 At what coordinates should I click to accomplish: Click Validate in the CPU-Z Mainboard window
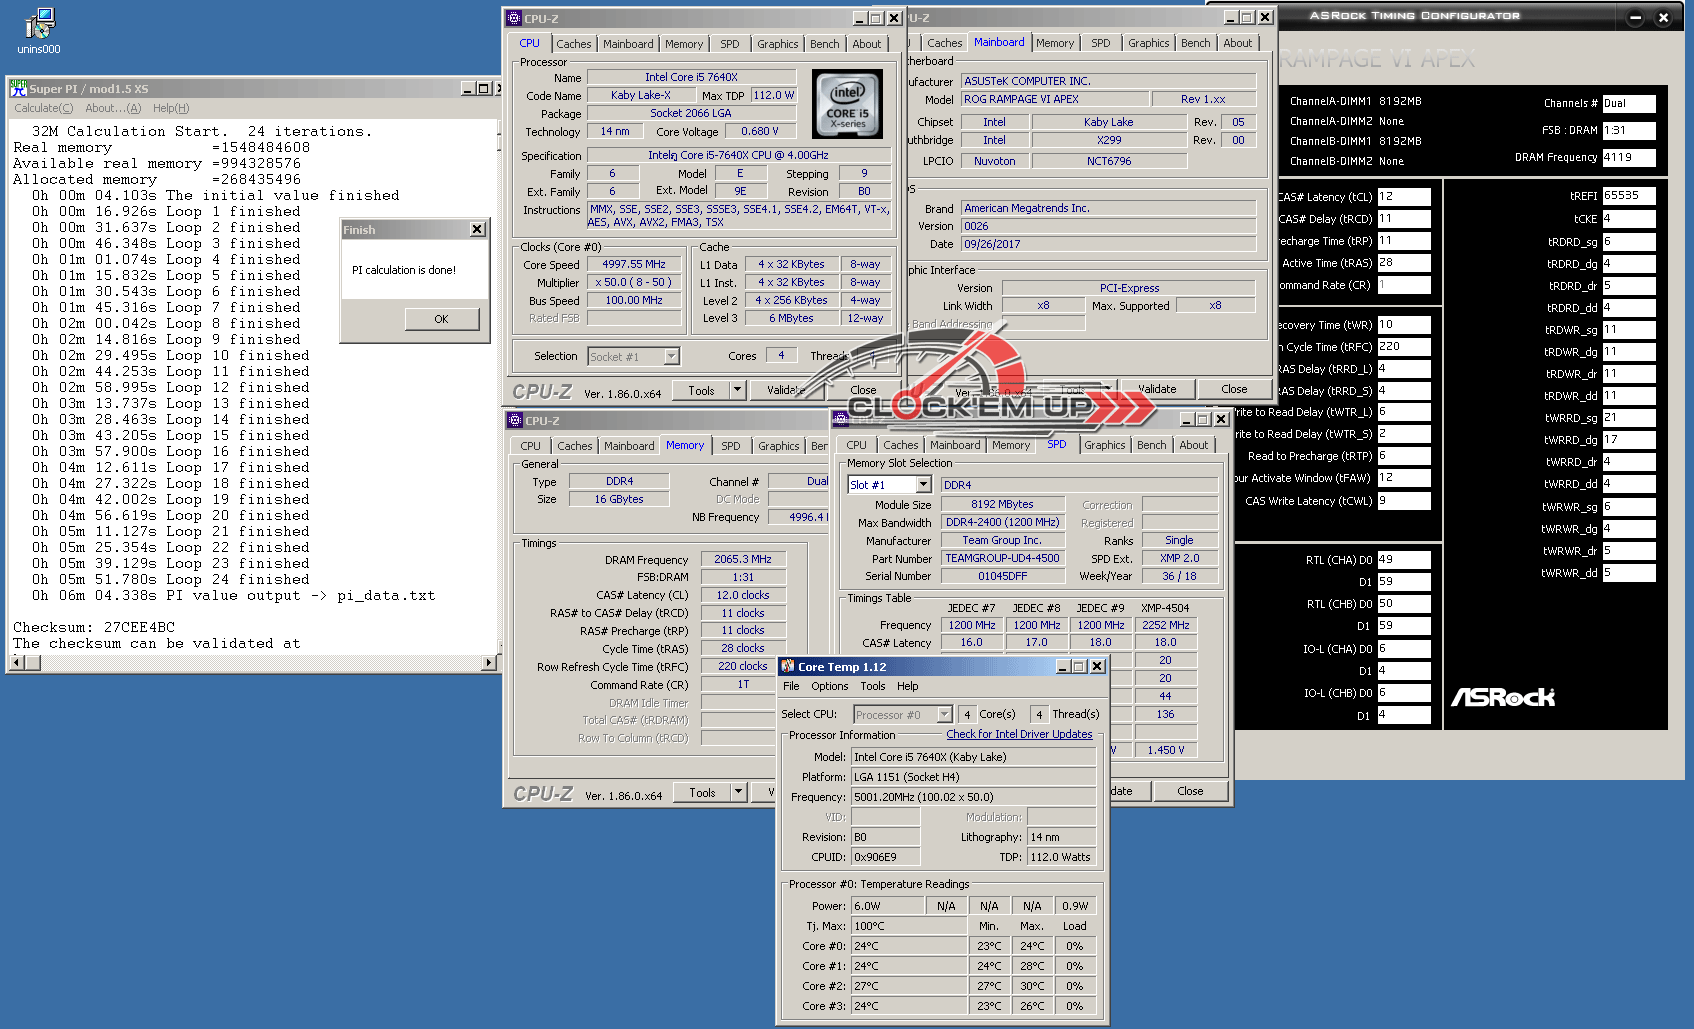point(1157,389)
